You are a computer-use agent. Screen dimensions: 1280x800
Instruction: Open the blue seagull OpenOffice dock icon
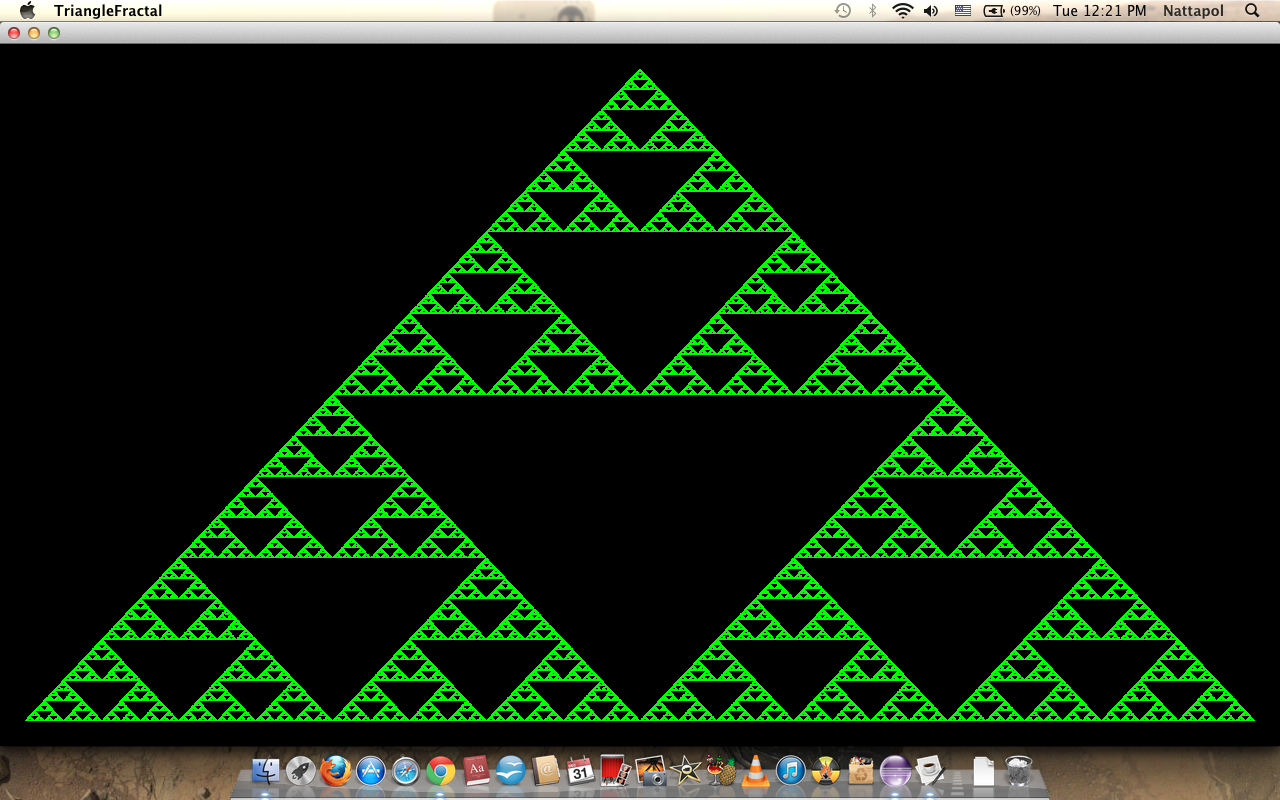click(511, 771)
